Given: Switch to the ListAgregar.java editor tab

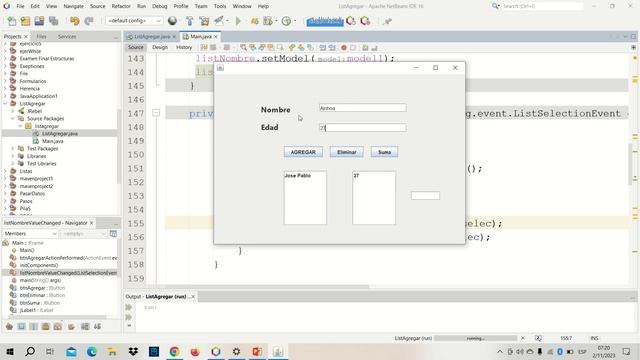Looking at the screenshot, I should tap(152, 37).
